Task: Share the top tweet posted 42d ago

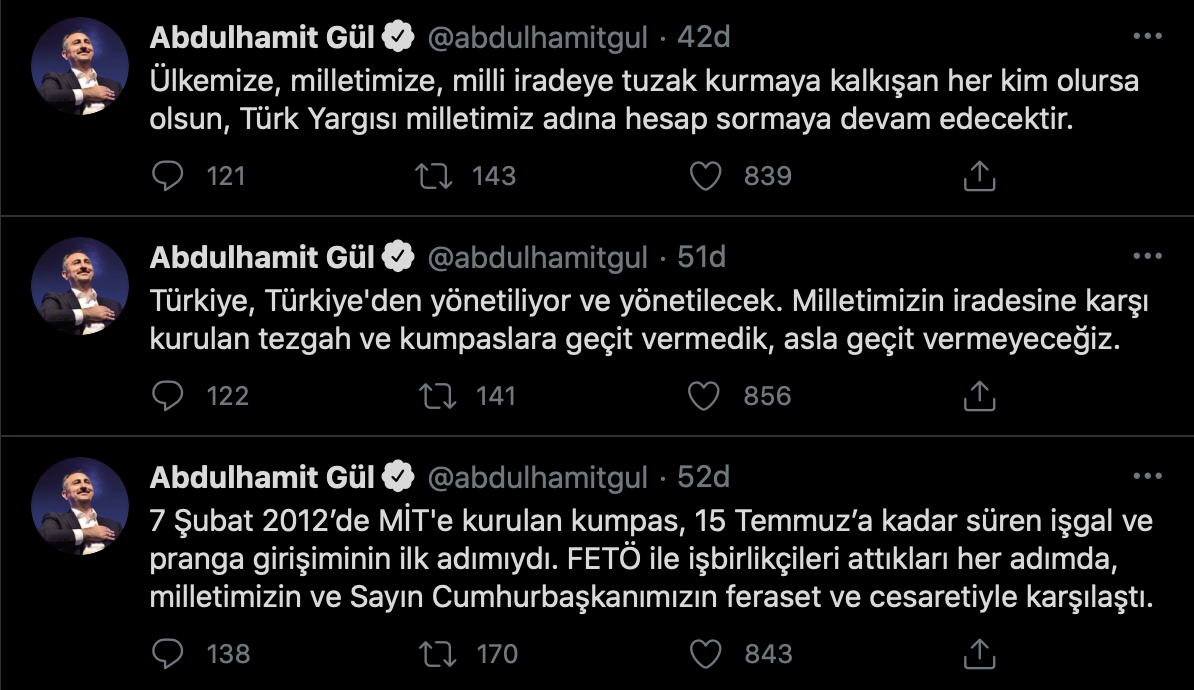Action: pos(981,176)
